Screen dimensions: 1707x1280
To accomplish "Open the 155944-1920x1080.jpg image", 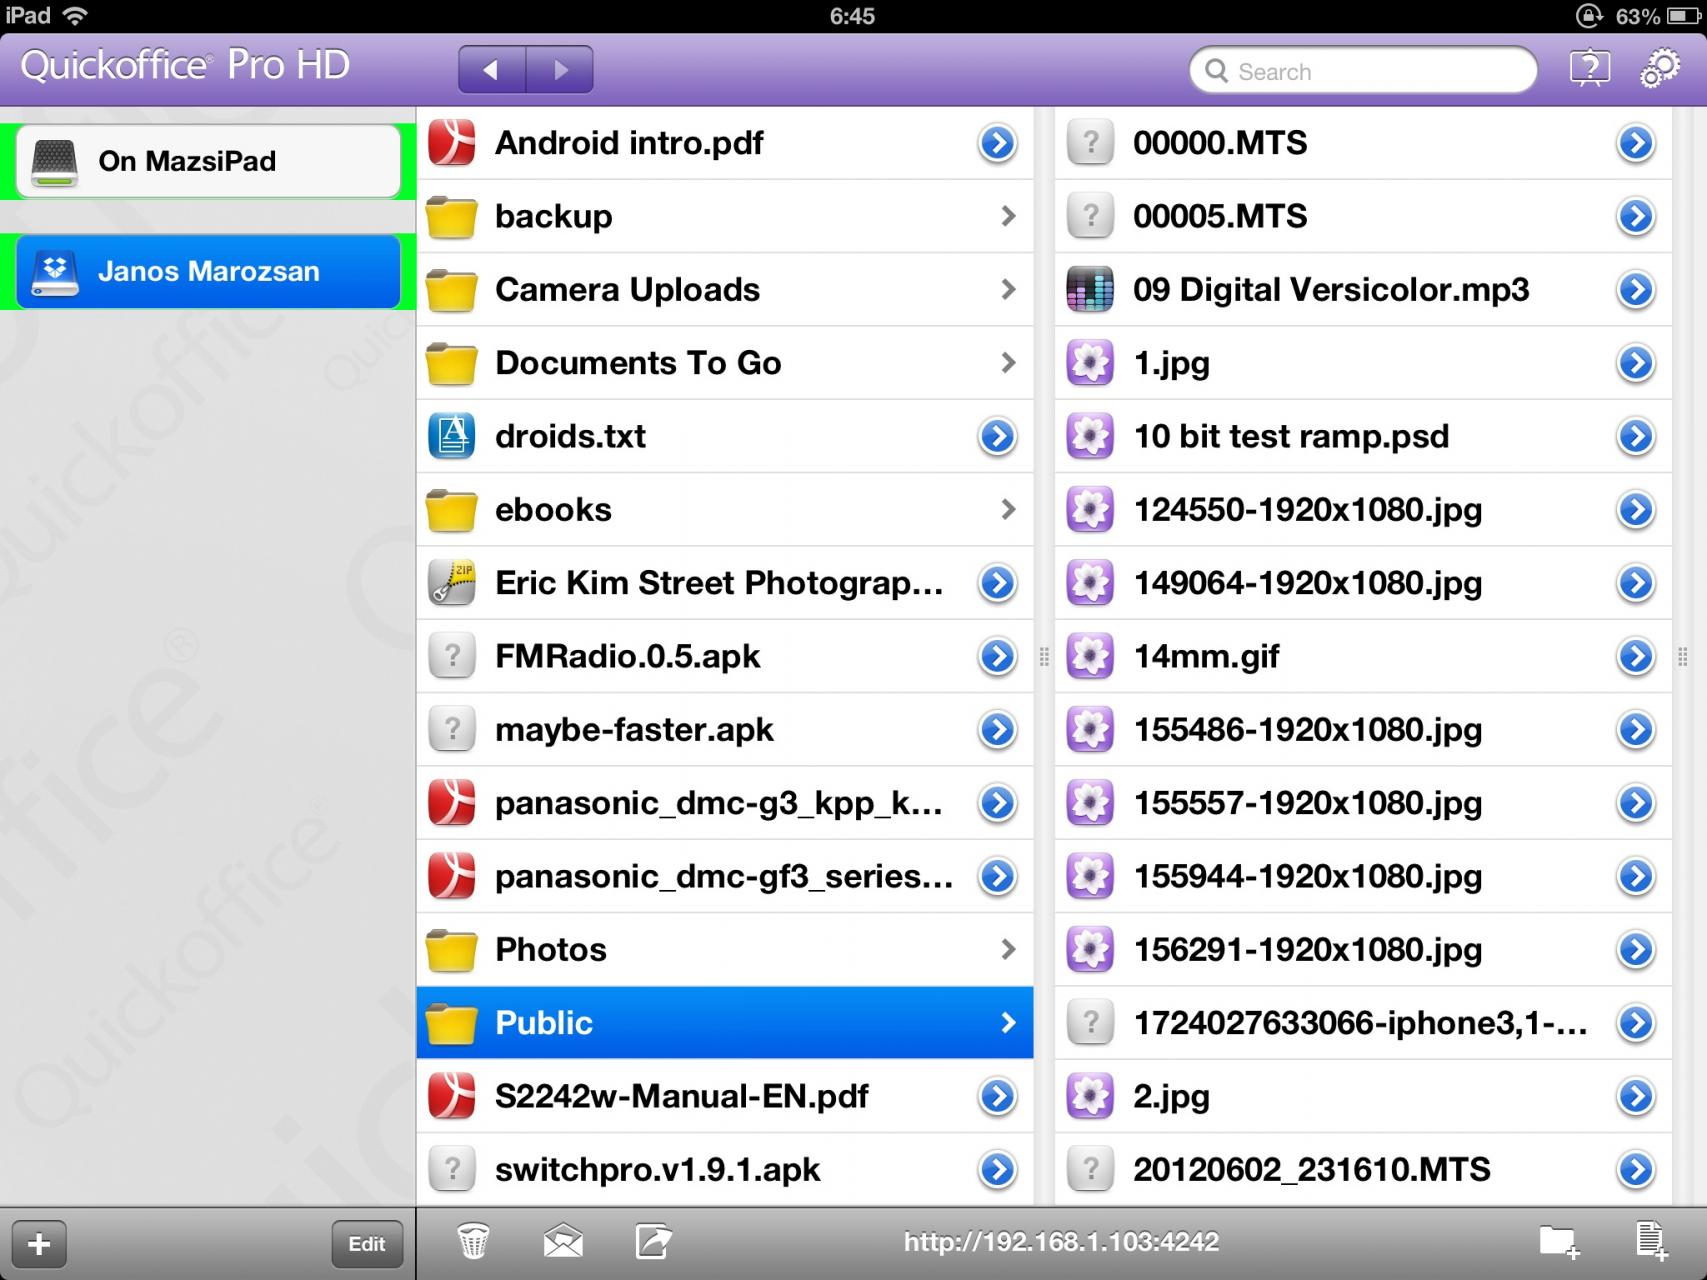I will [1363, 876].
